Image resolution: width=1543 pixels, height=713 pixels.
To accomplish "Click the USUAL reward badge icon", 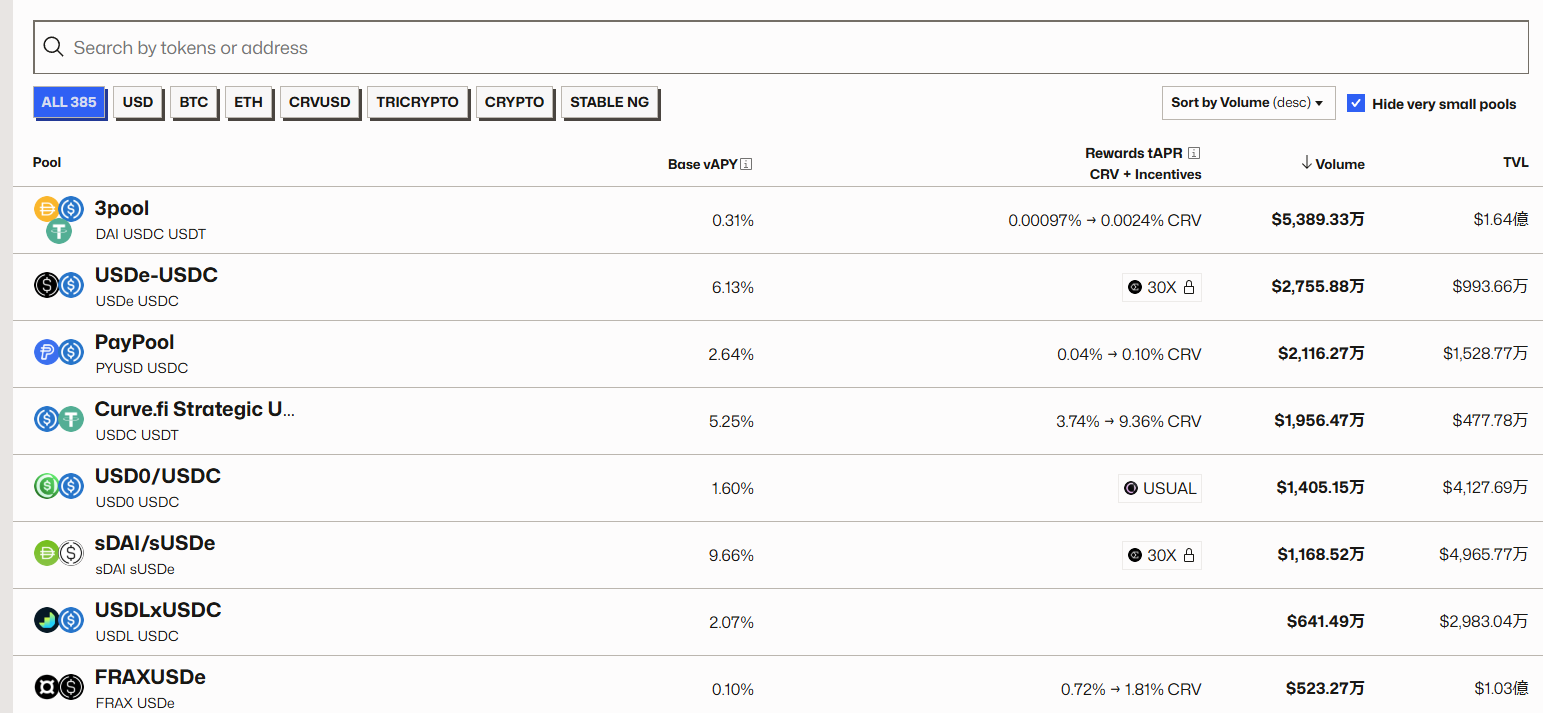I will click(1131, 488).
